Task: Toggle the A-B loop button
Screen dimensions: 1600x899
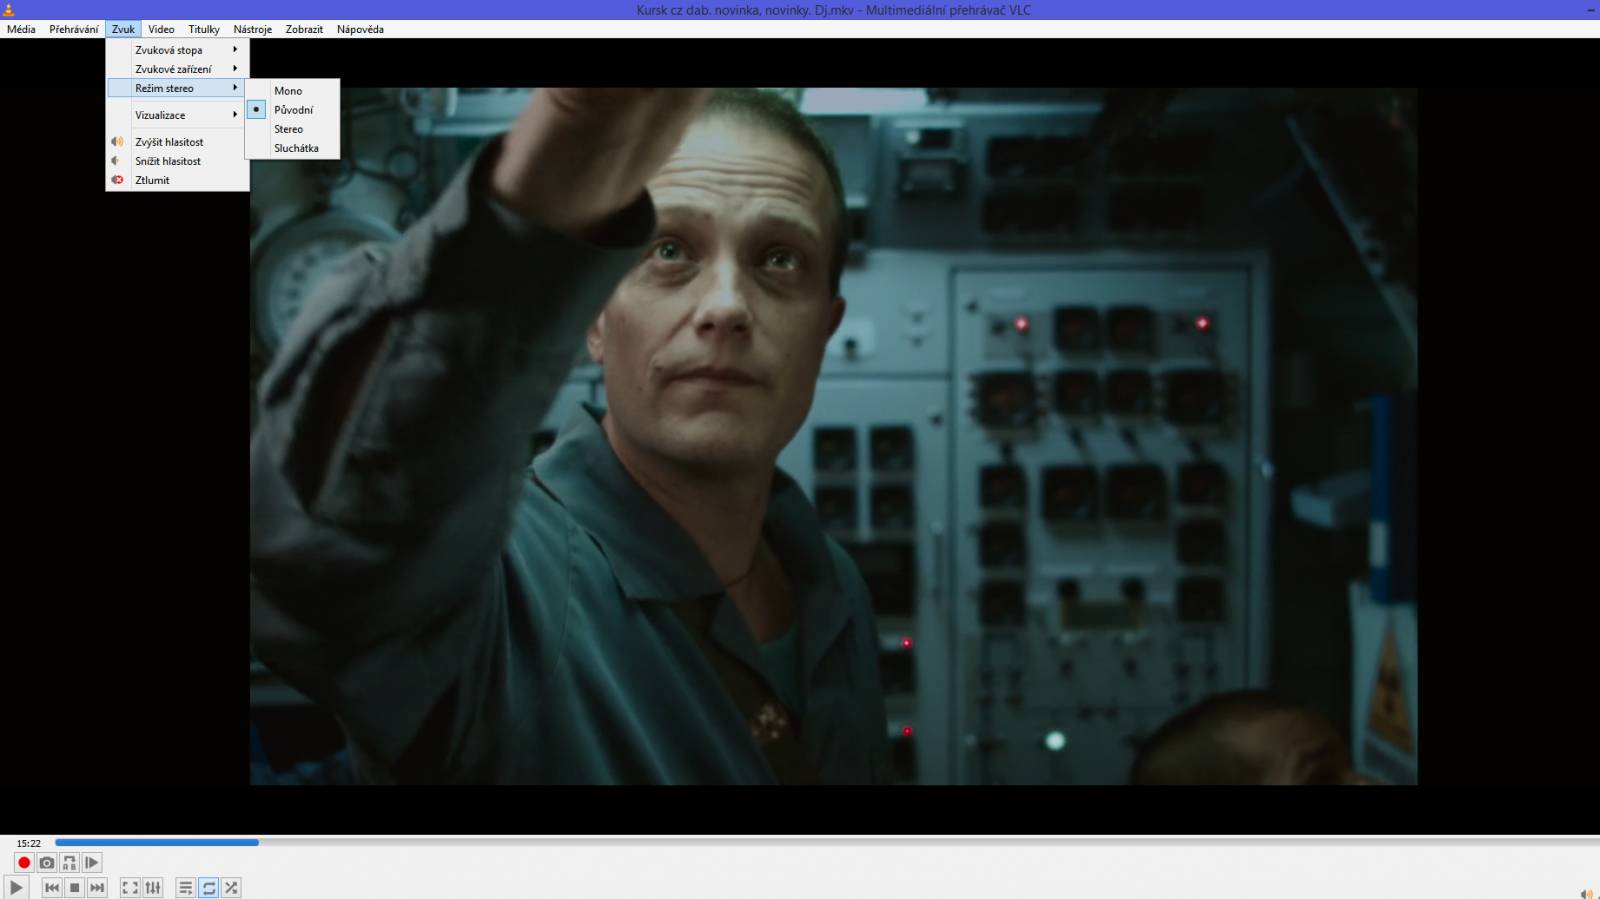Action: (69, 862)
